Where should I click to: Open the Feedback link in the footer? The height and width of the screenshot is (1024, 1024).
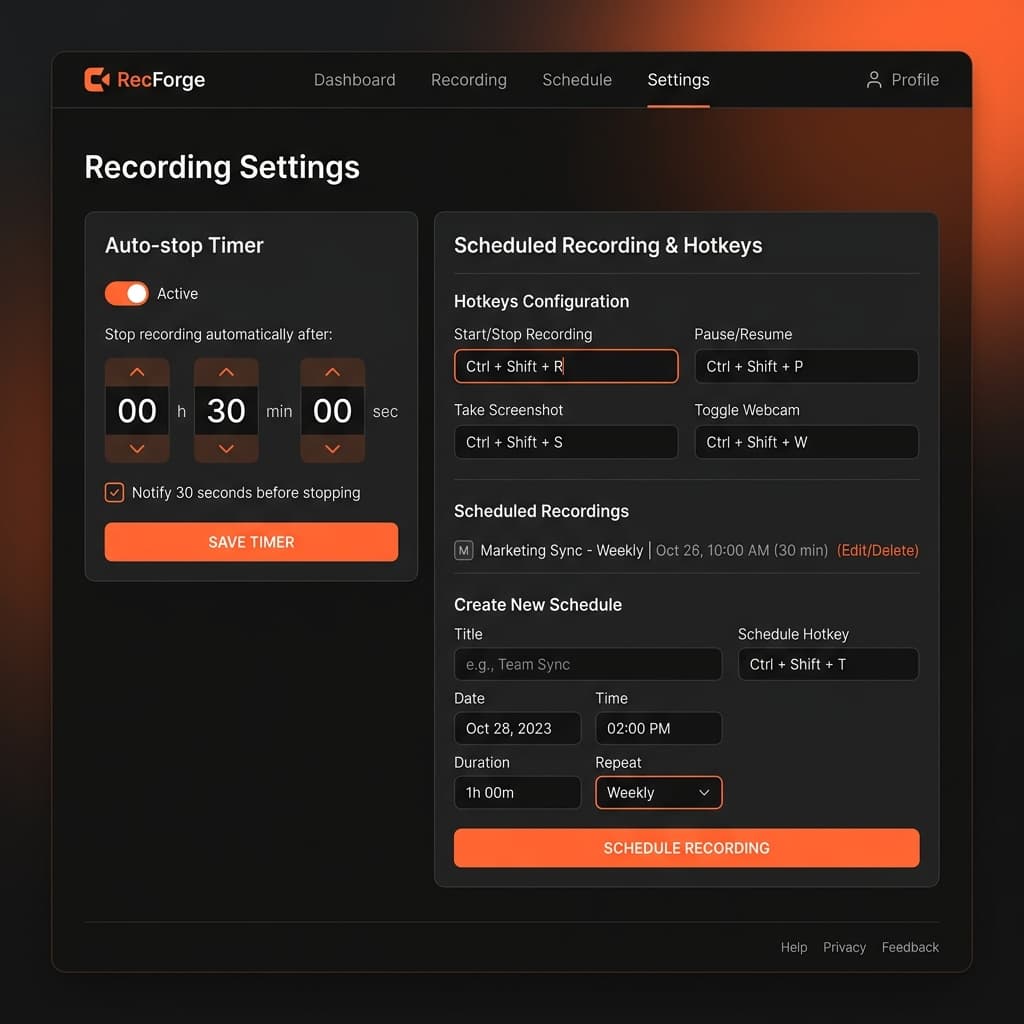[x=910, y=947]
